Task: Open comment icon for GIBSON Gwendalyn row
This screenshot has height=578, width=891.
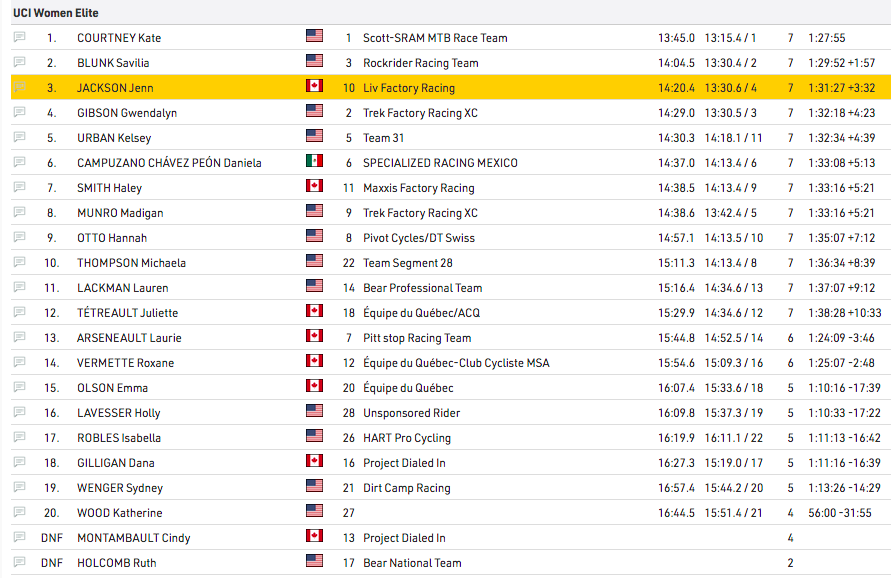Action: (x=20, y=112)
